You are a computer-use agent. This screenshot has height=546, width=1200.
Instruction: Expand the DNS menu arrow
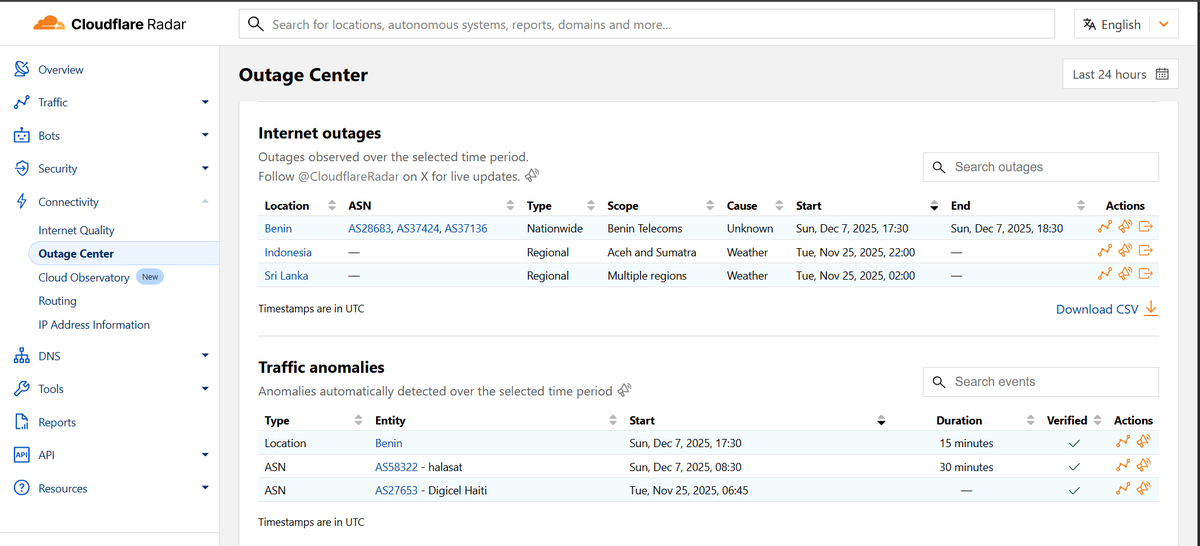click(205, 355)
